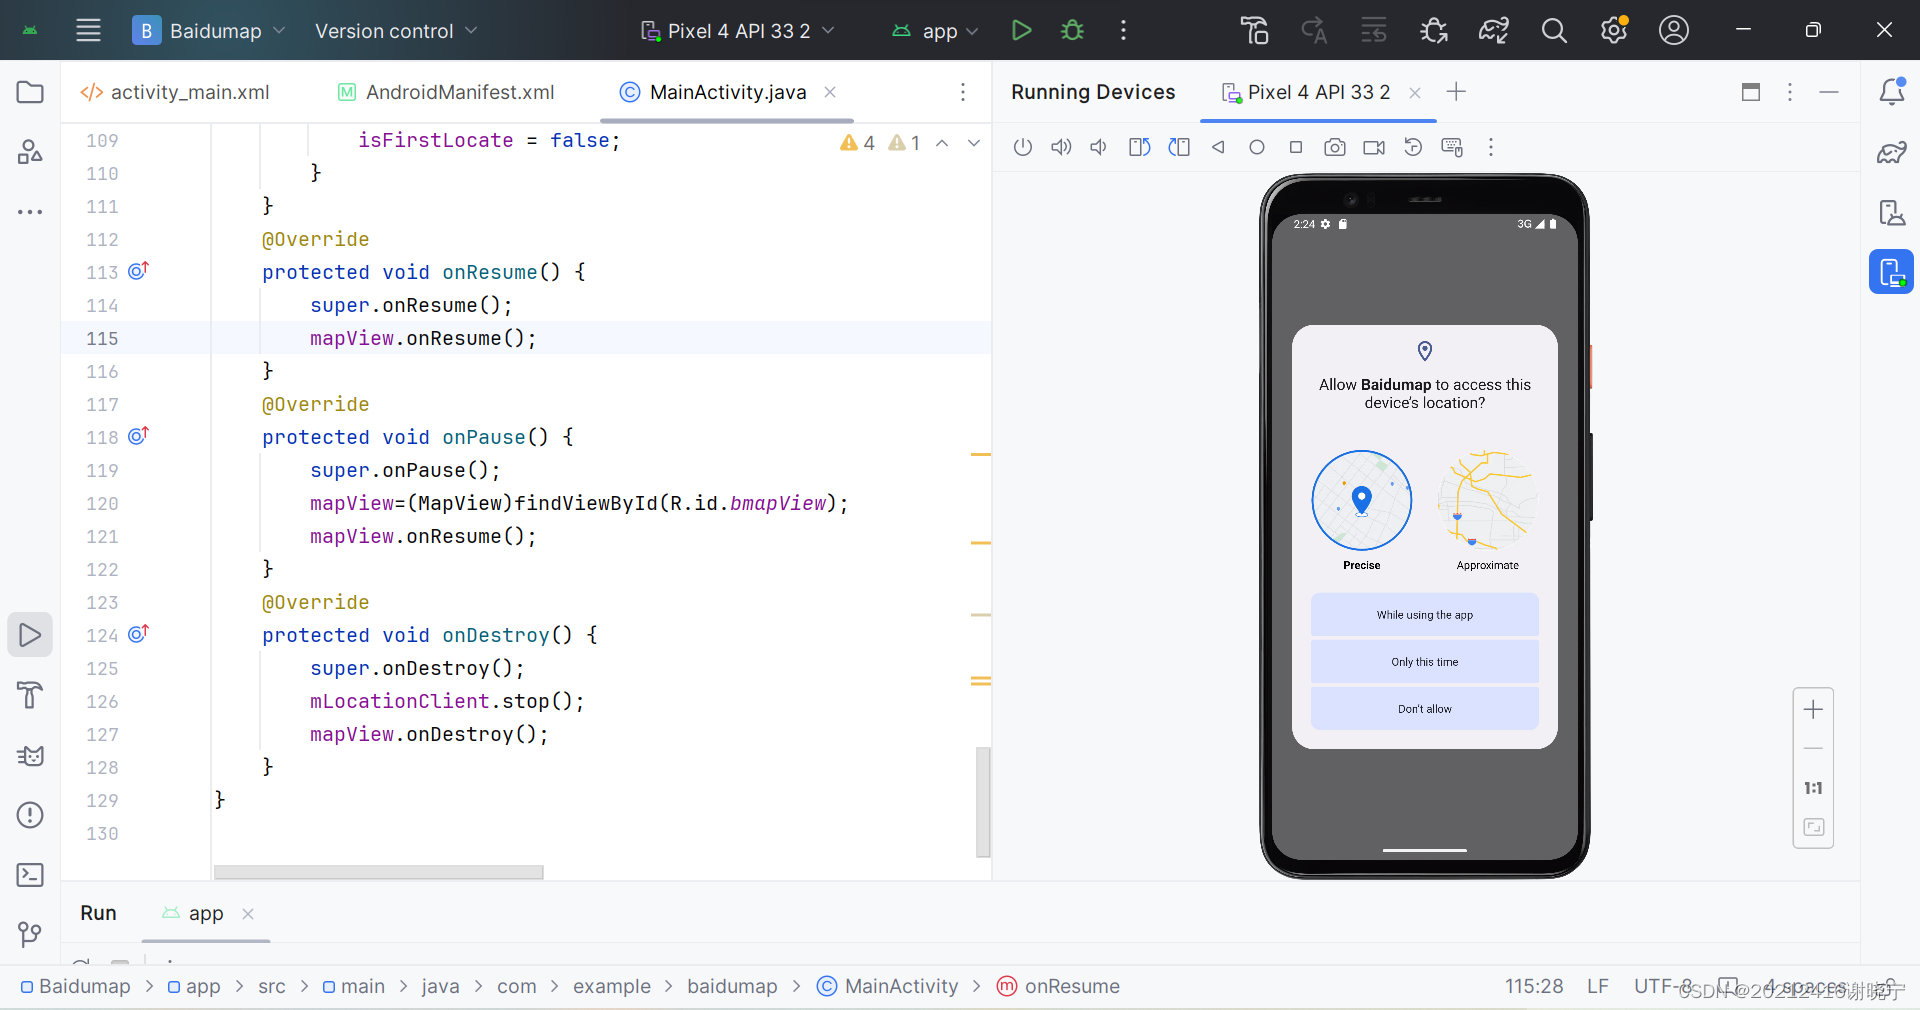Open the user account icon
Screen dimensions: 1920x1010
[x=1674, y=30]
